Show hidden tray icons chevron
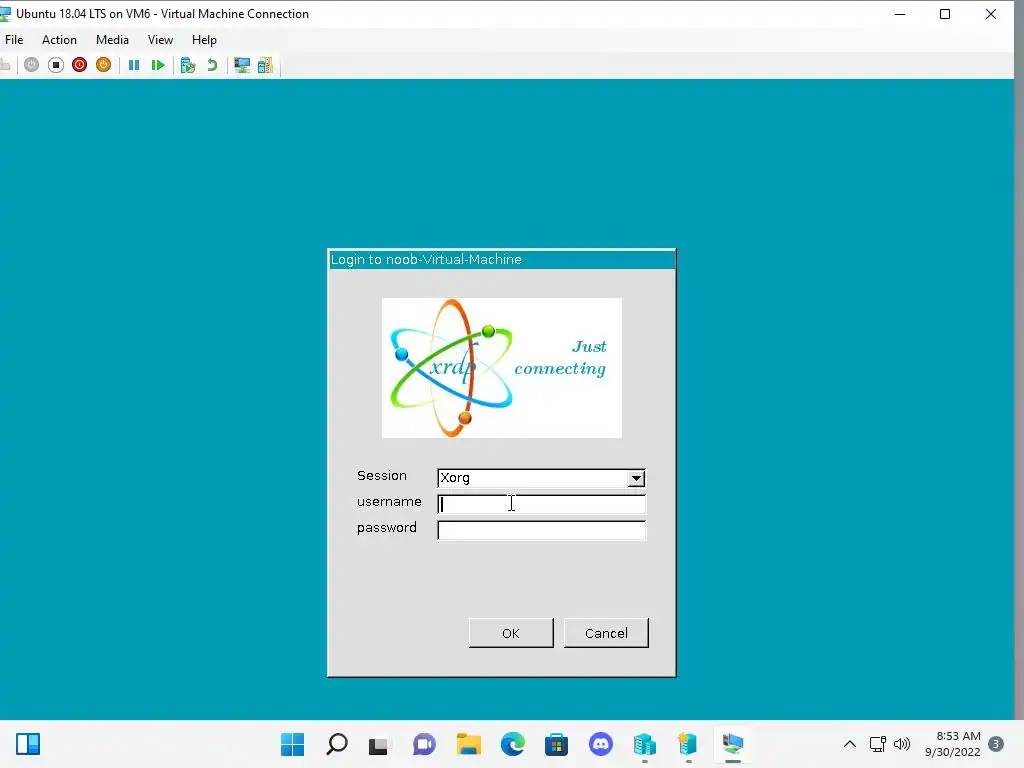This screenshot has width=1024, height=768. pos(850,744)
